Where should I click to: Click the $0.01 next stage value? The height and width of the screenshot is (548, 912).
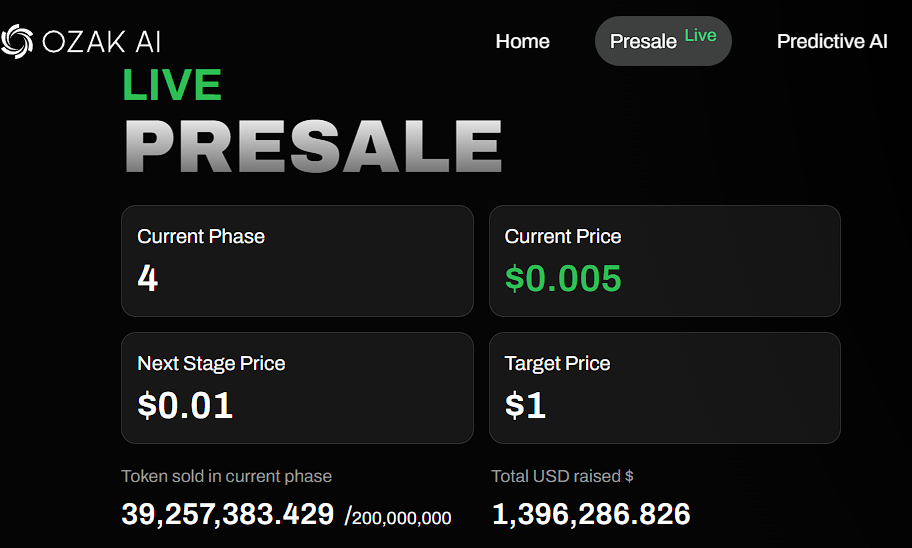[x=185, y=405]
